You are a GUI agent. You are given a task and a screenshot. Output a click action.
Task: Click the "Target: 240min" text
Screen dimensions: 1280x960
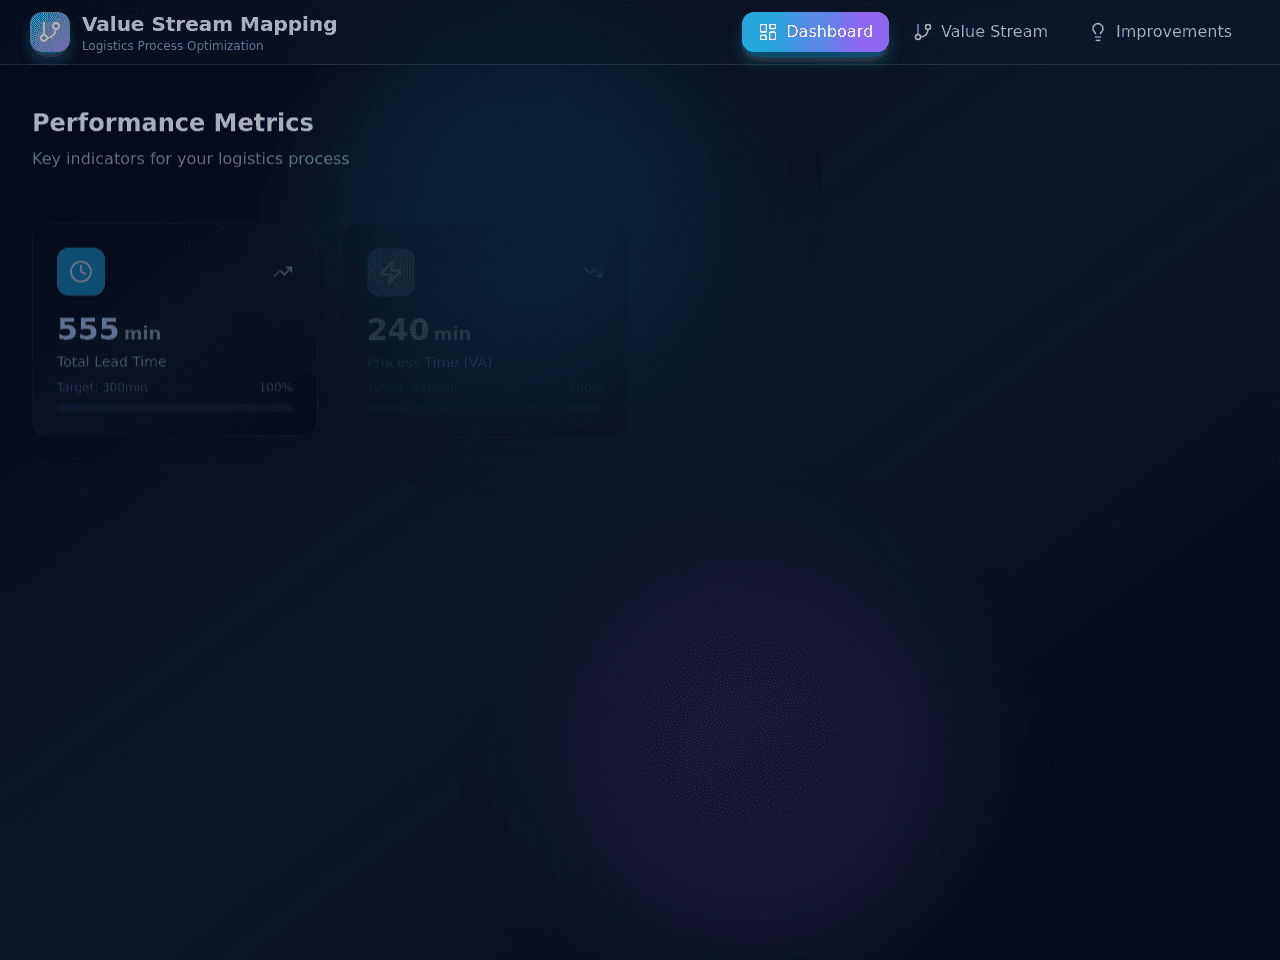[x=412, y=388]
